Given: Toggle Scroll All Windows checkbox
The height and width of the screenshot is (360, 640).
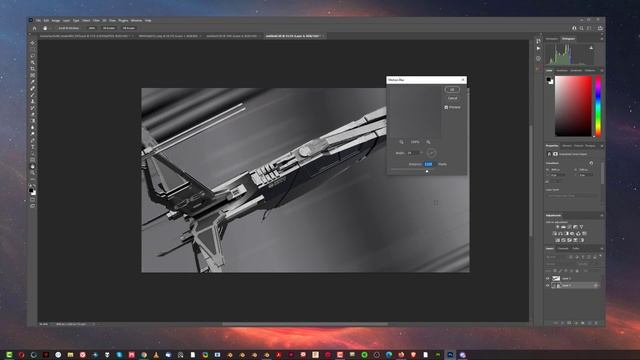Looking at the screenshot, I should click(x=56, y=28).
